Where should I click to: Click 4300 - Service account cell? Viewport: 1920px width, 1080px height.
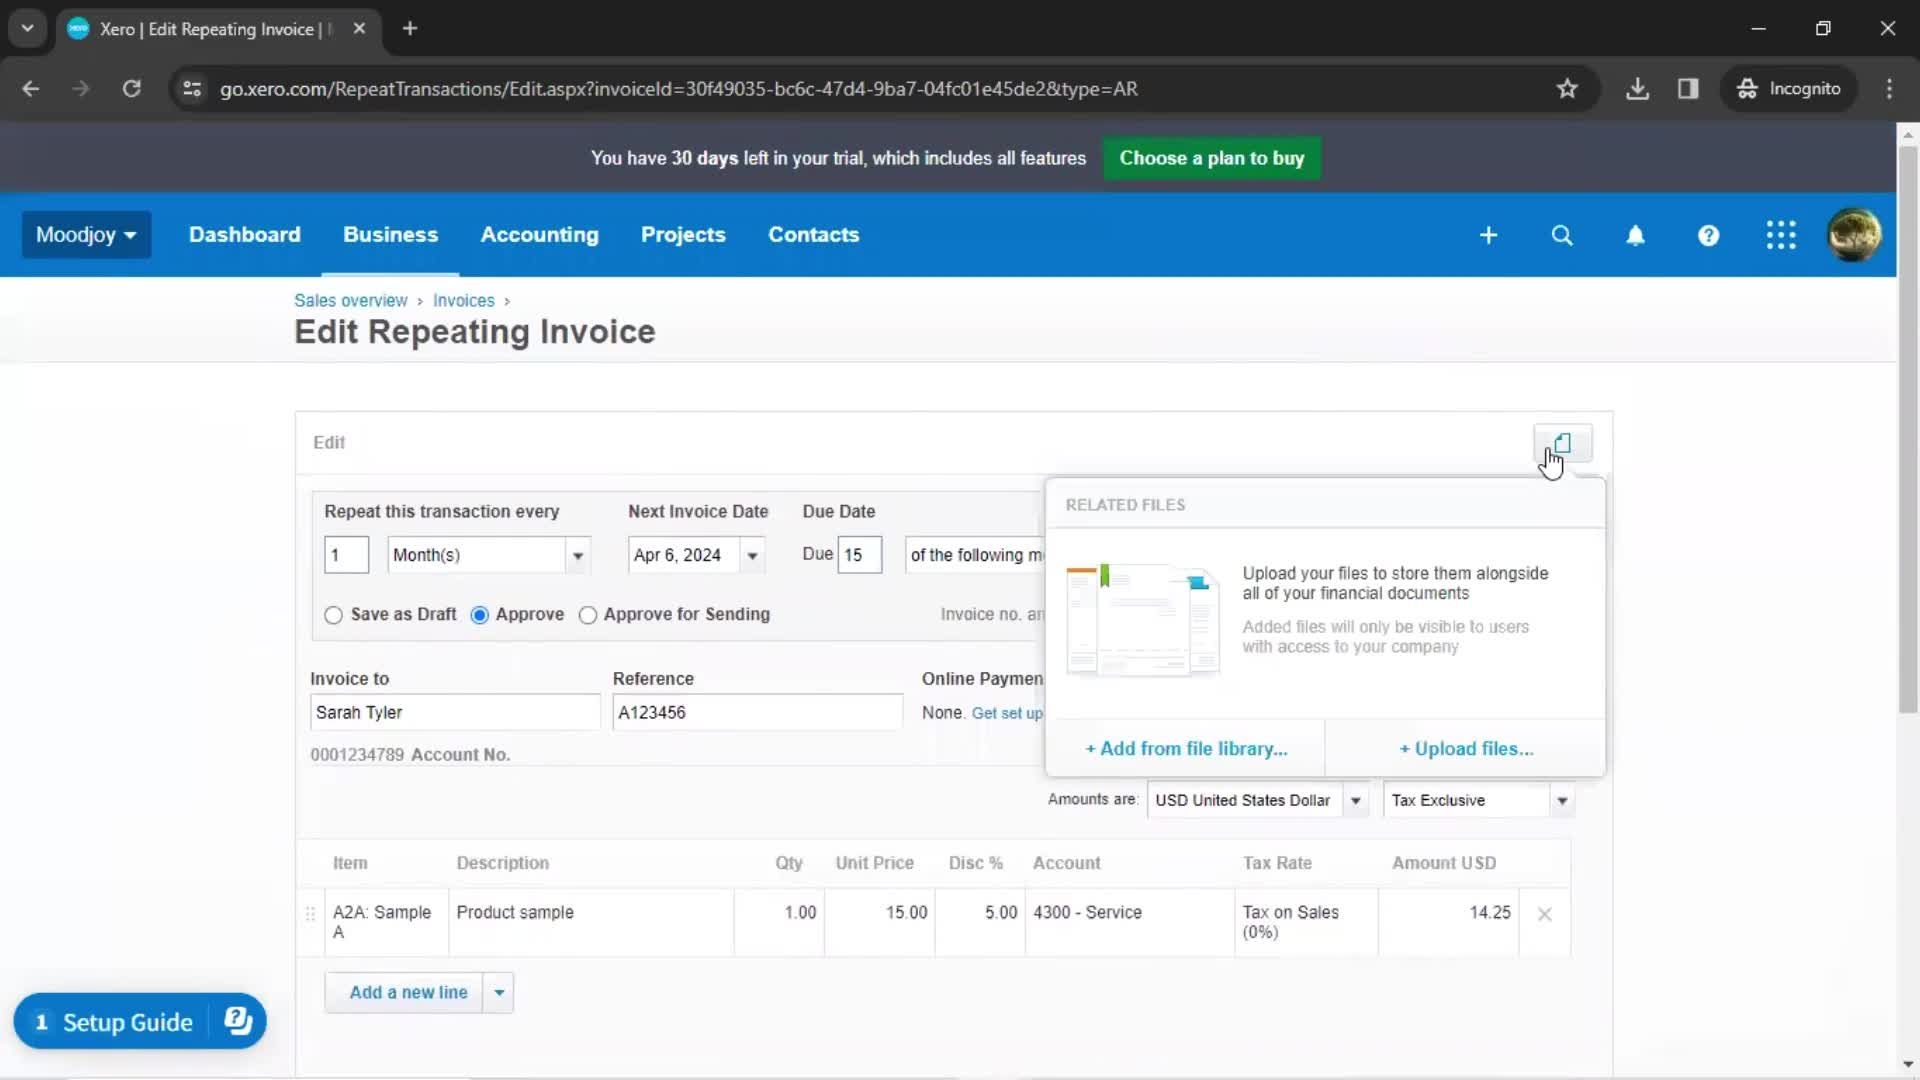pyautogui.click(x=1130, y=923)
